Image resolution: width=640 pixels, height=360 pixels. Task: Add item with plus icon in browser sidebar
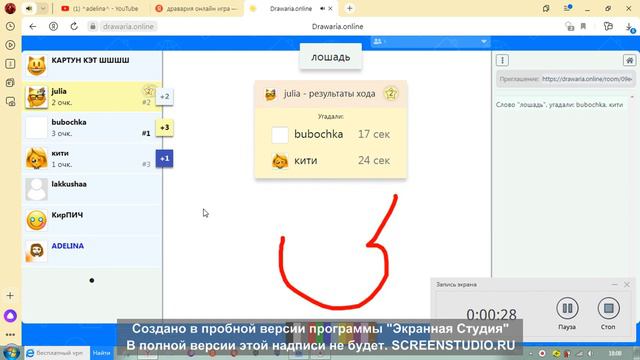pyautogui.click(x=10, y=295)
